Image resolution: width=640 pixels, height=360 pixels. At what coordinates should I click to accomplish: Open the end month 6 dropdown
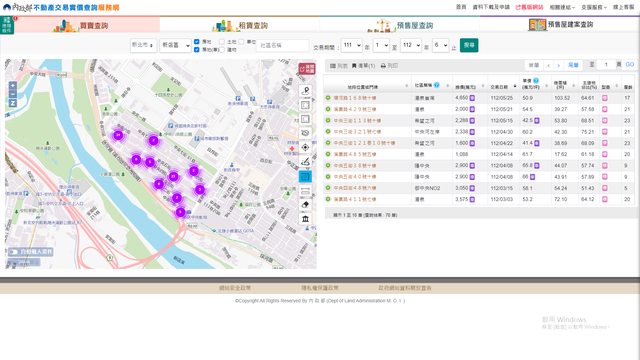coord(440,45)
